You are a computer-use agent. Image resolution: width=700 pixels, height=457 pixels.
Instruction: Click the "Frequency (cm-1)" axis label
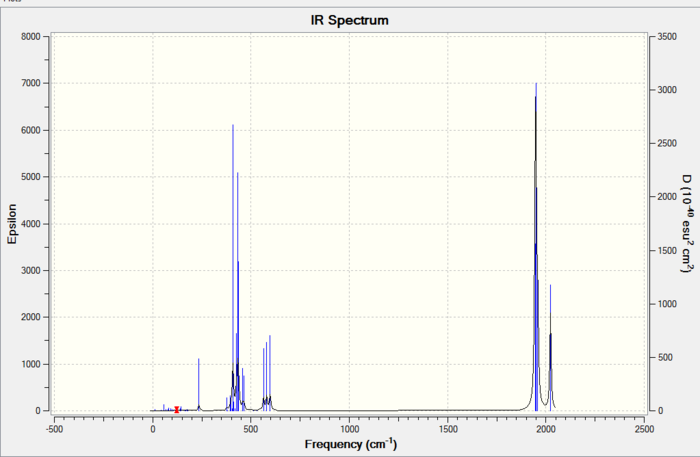click(351, 444)
